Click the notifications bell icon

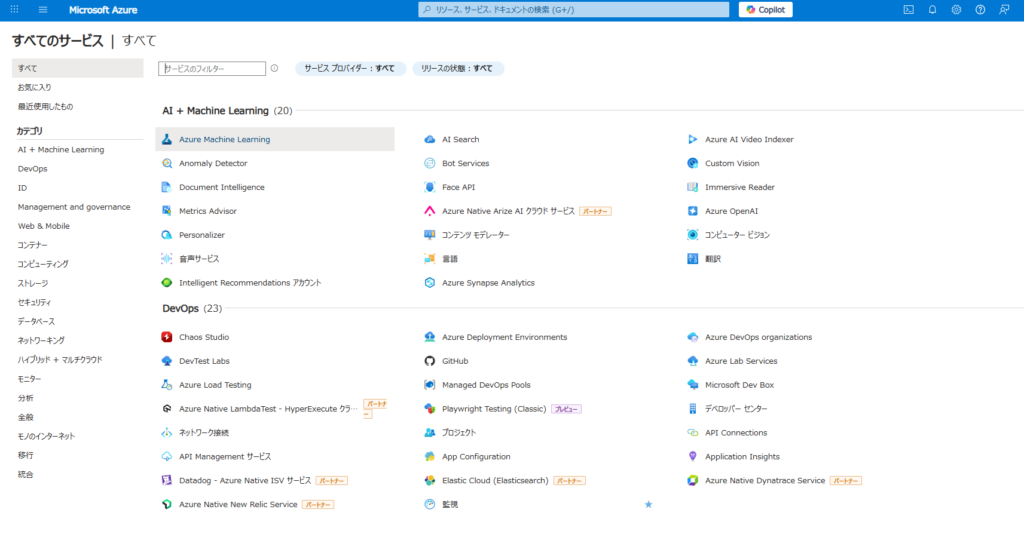[933, 10]
